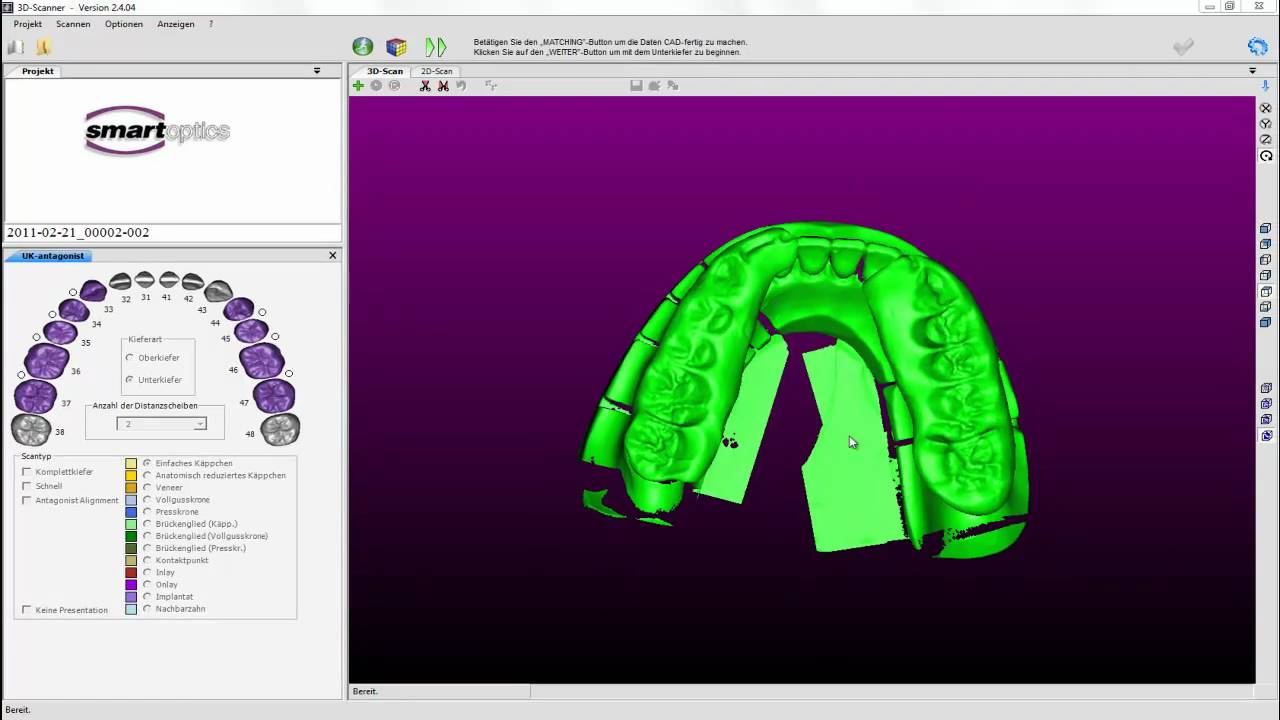Screen dimensions: 1280x720
Task: Click the undo arrow icon in scan toolbar
Action: (461, 86)
